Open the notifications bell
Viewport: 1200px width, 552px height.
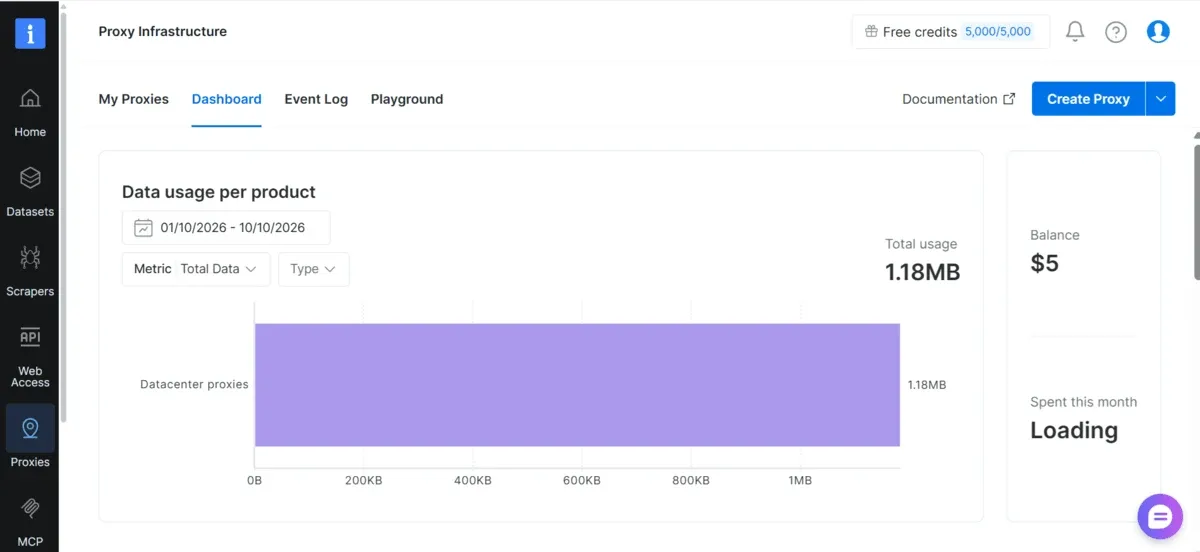click(x=1075, y=32)
